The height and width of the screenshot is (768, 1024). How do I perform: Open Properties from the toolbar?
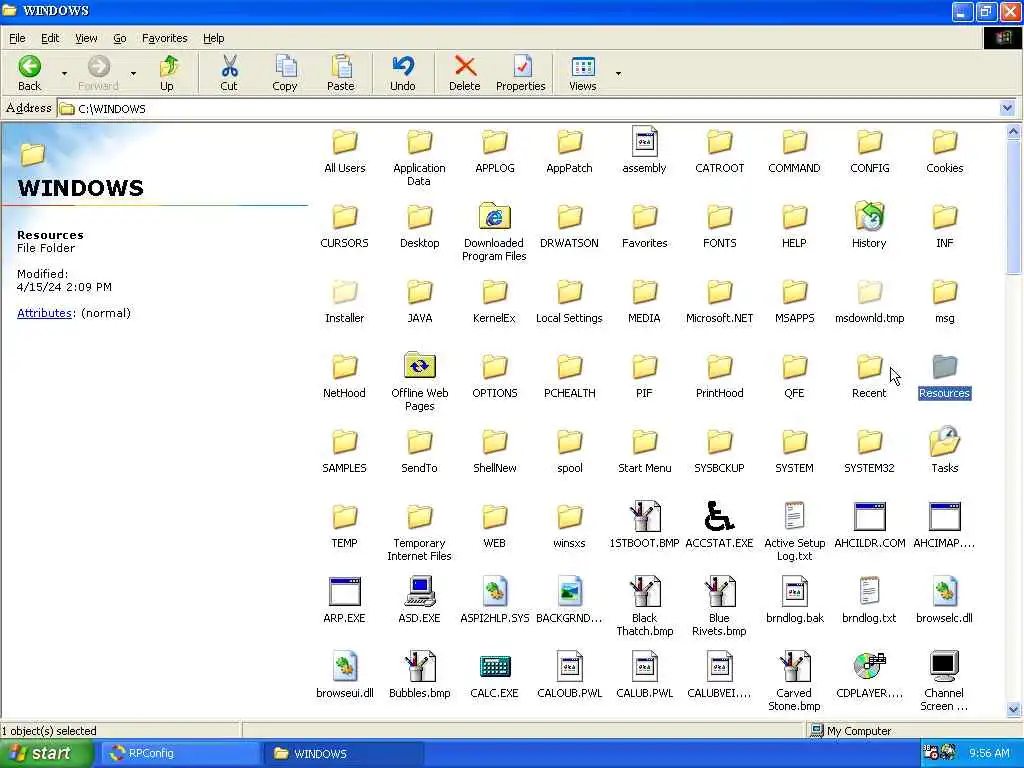tap(520, 72)
